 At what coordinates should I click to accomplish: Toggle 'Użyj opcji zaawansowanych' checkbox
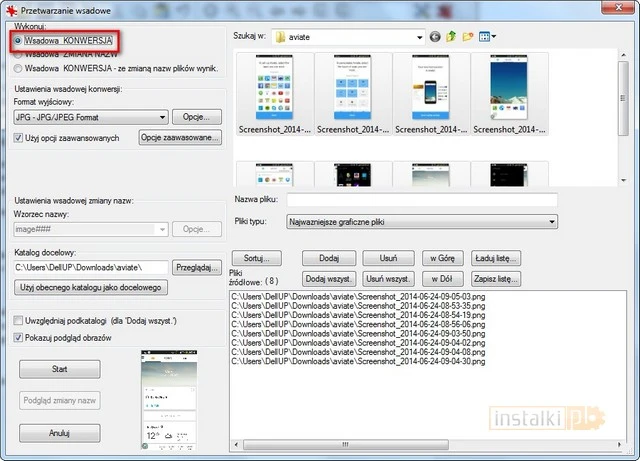point(20,137)
